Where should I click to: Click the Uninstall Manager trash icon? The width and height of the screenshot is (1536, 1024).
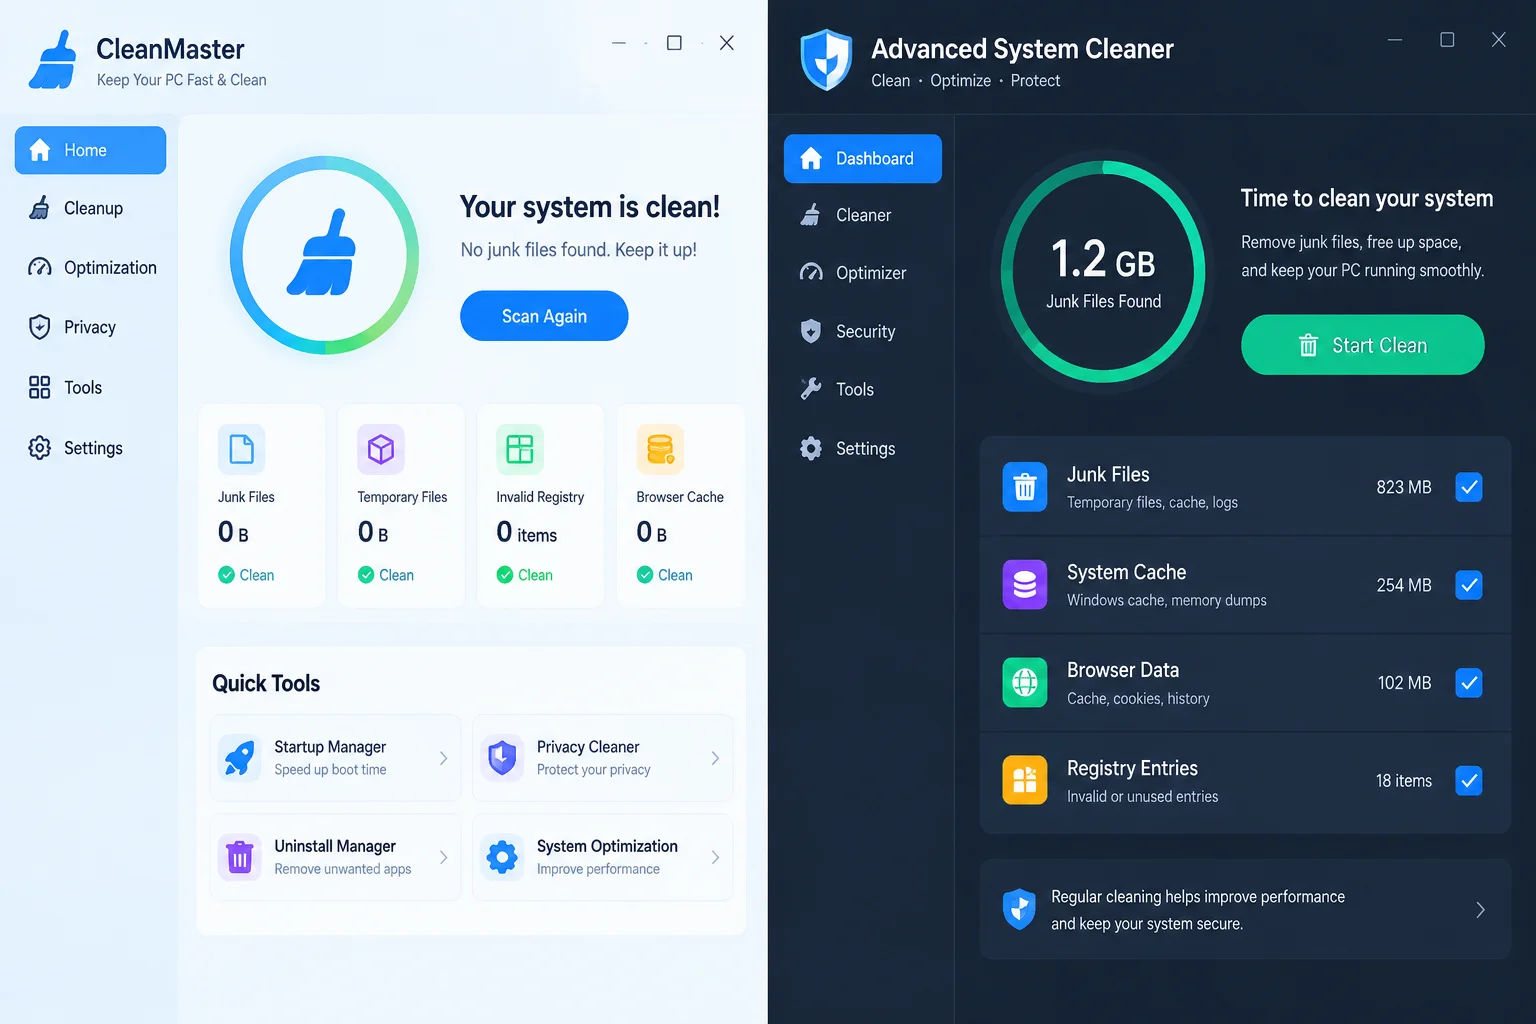click(240, 857)
